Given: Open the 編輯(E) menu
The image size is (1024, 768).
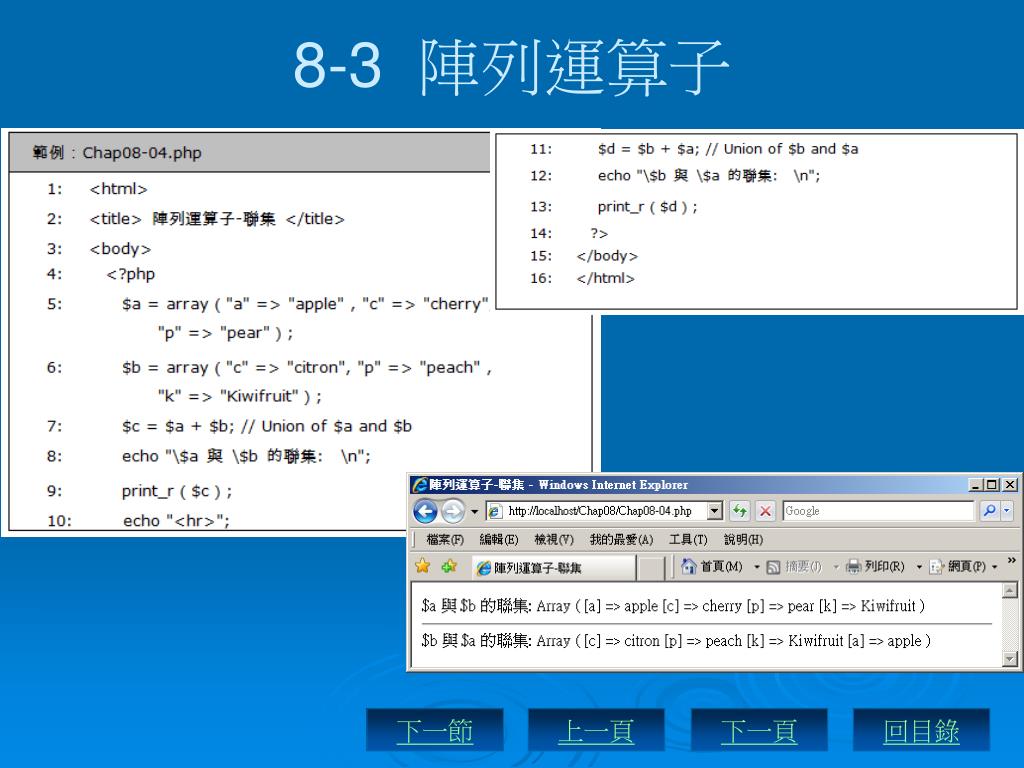Looking at the screenshot, I should pos(498,539).
